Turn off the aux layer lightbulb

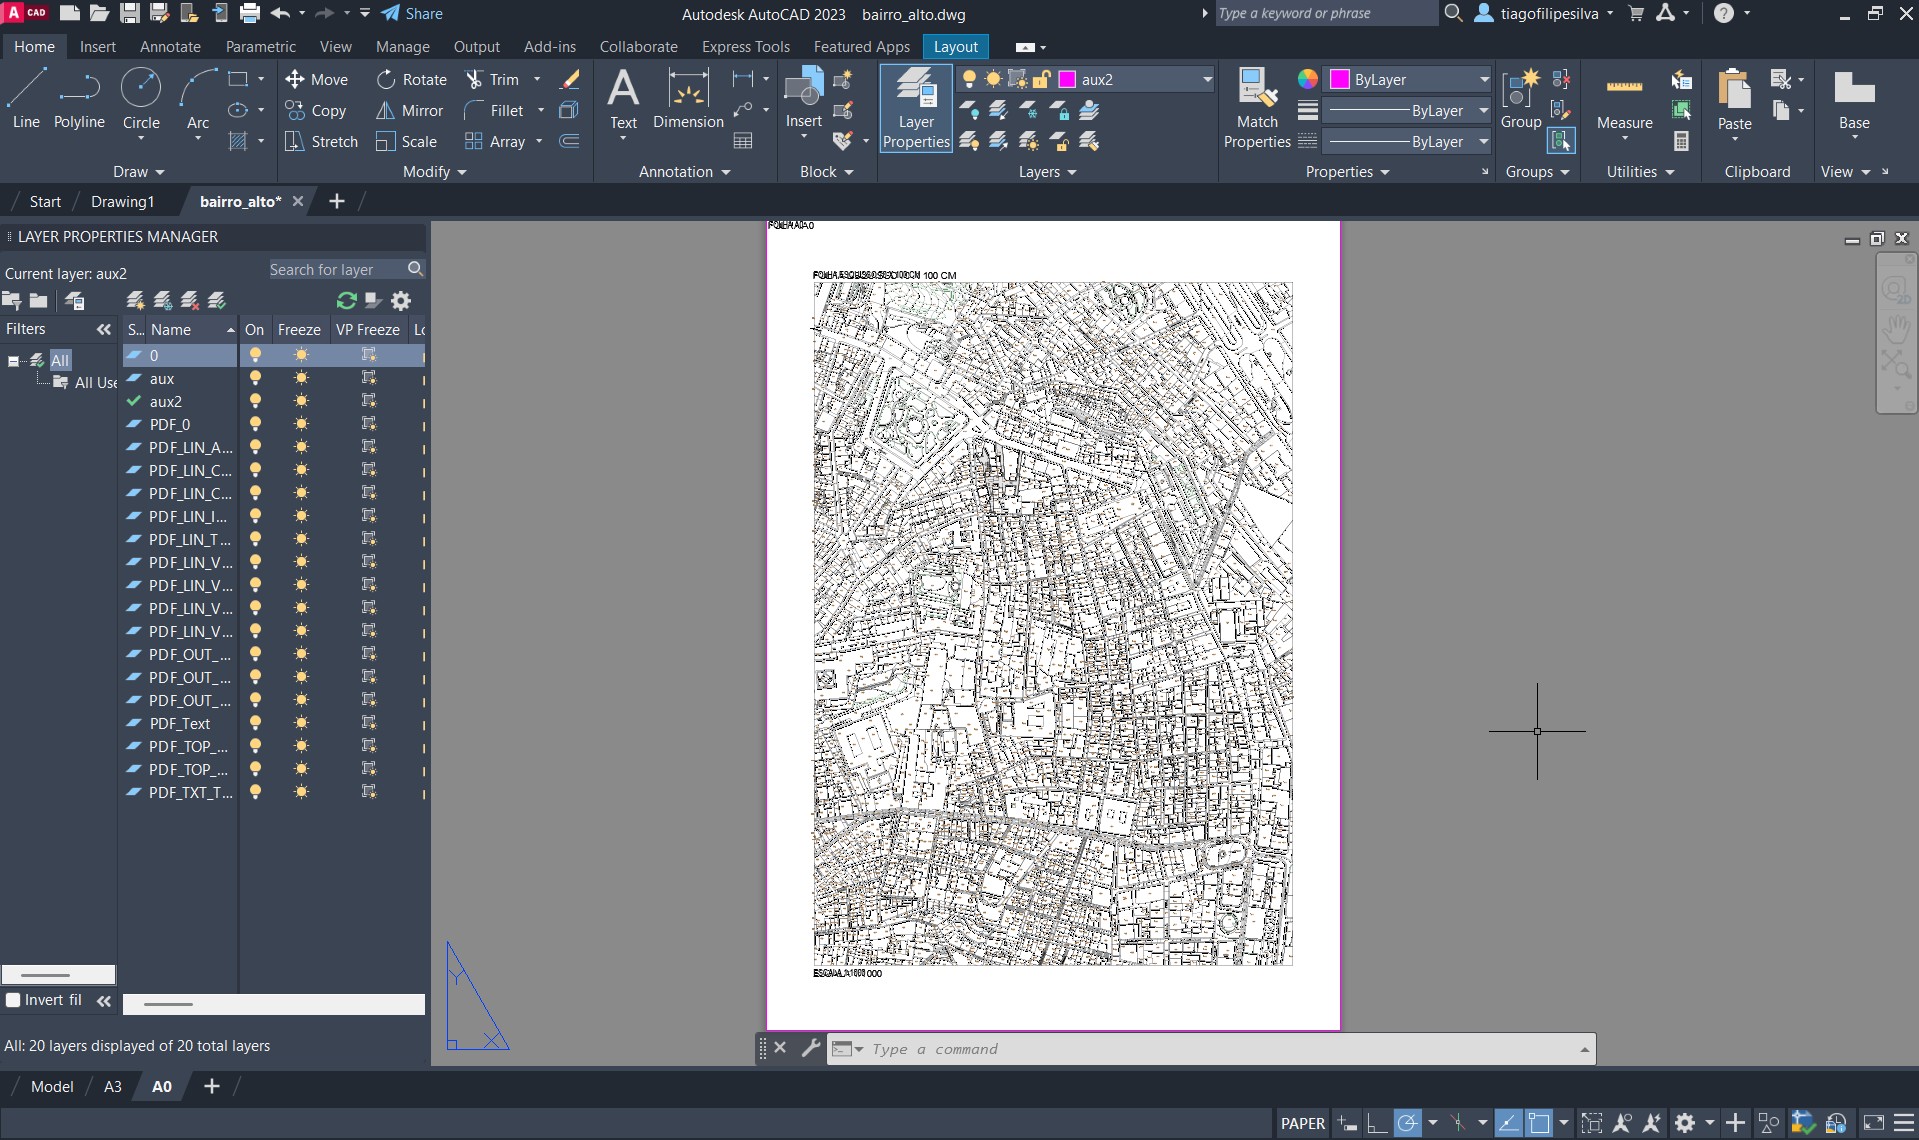pyautogui.click(x=255, y=379)
